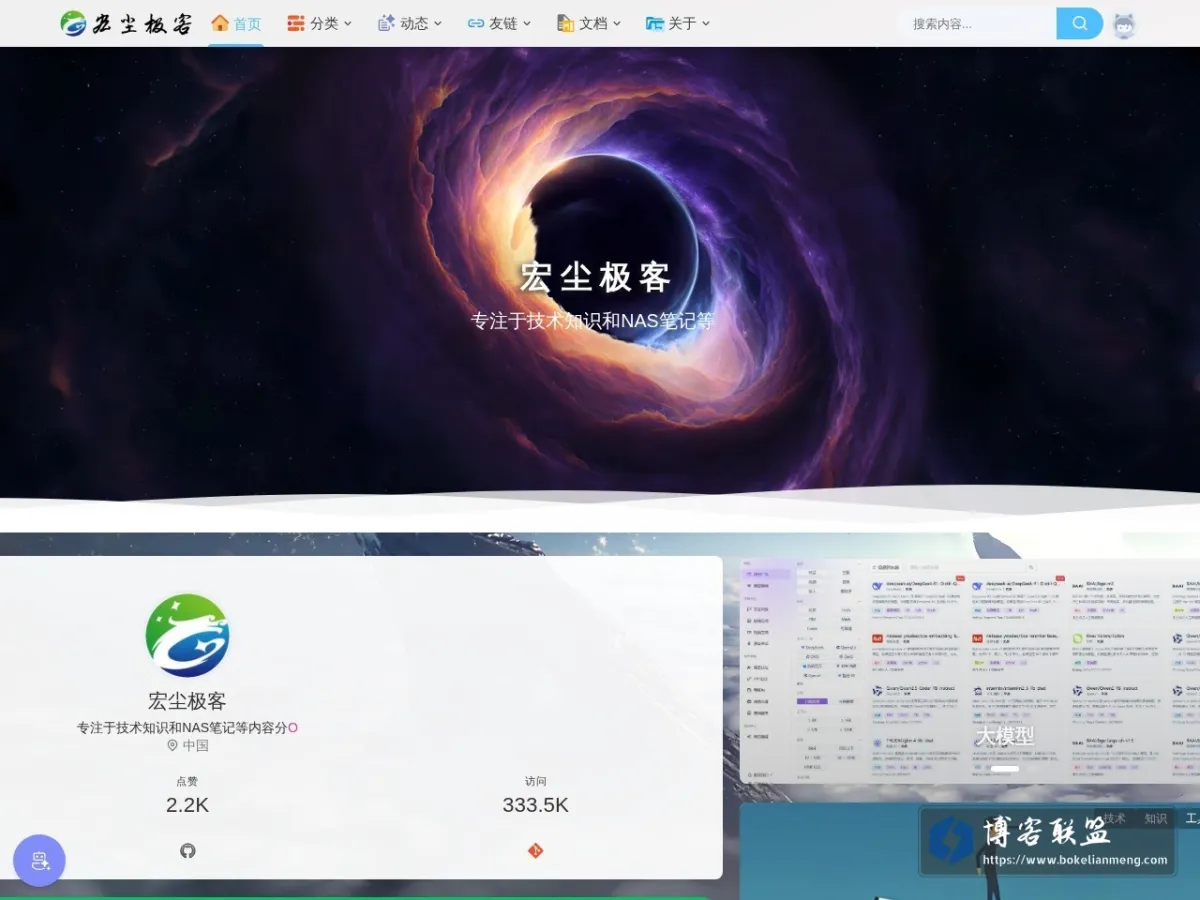Viewport: 1200px width, 900px height.
Task: Expand the 分类 dropdown chevron
Action: click(348, 23)
